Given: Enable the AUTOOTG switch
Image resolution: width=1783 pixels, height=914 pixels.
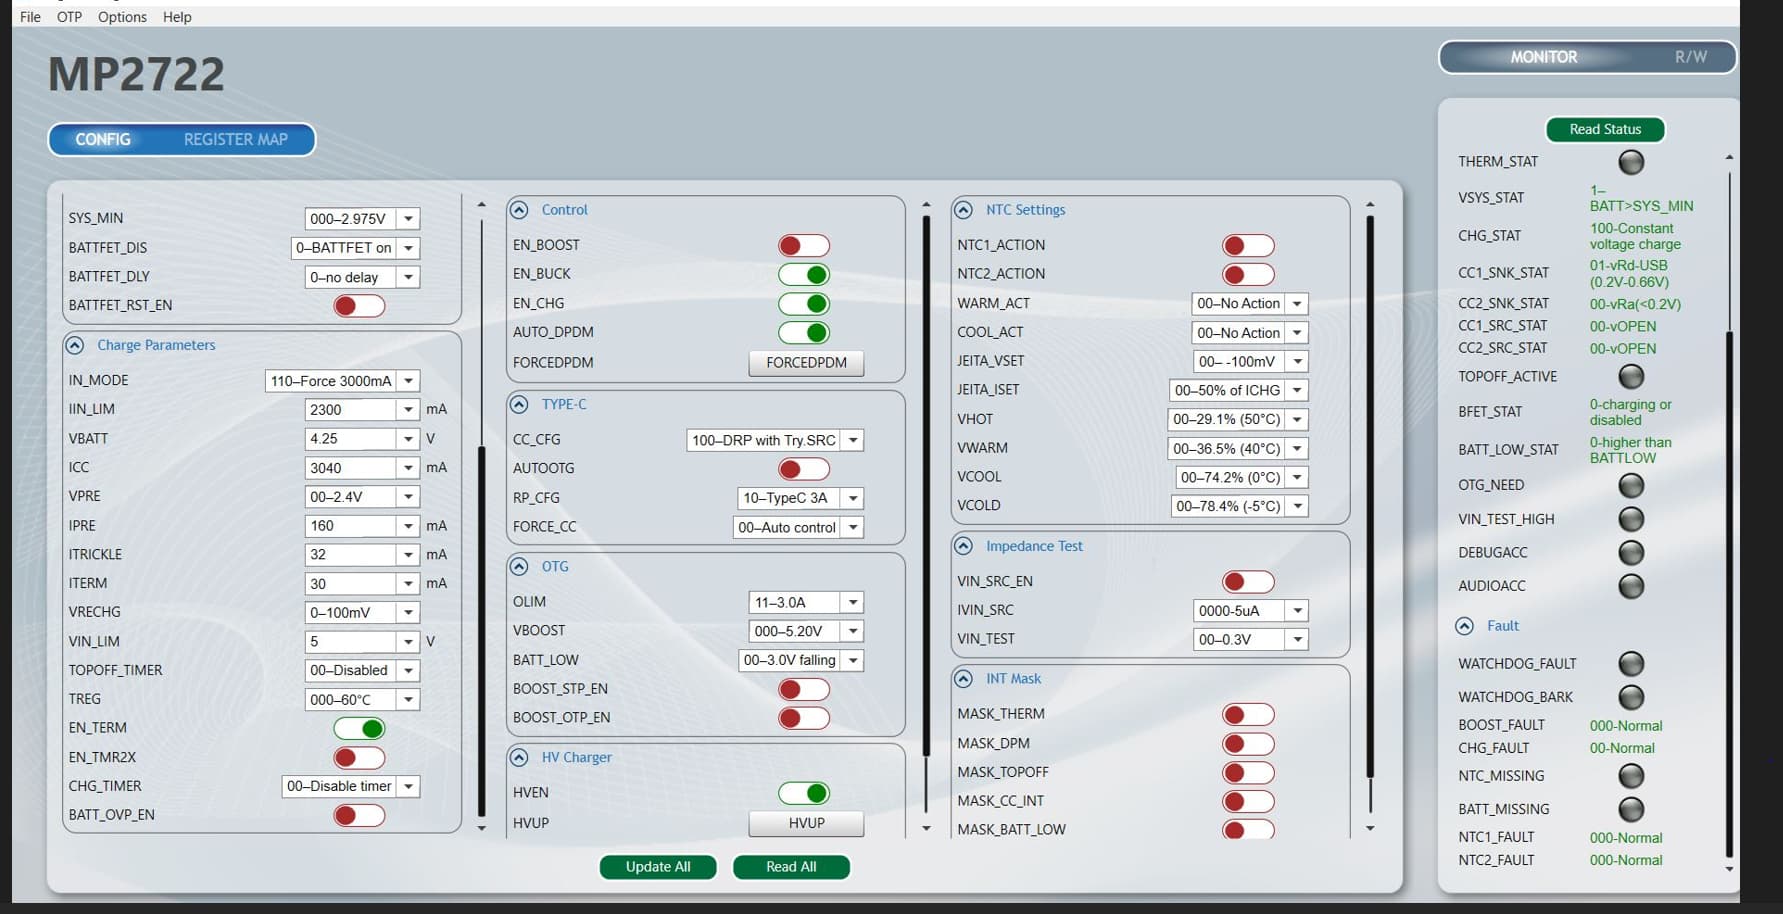Looking at the screenshot, I should (x=804, y=469).
